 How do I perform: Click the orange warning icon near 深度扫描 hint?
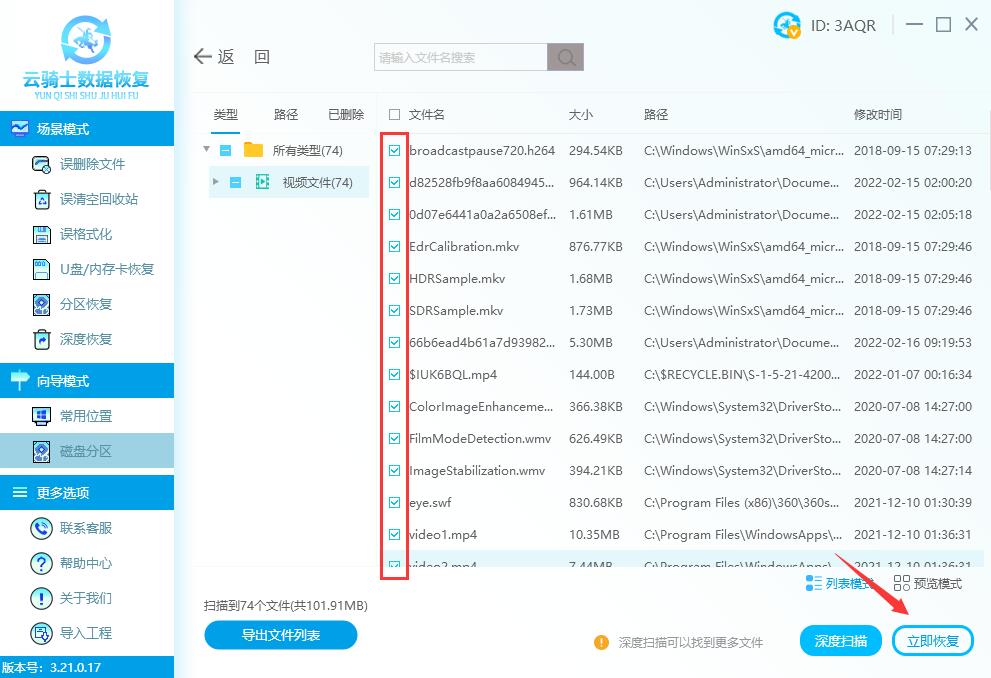[x=601, y=643]
